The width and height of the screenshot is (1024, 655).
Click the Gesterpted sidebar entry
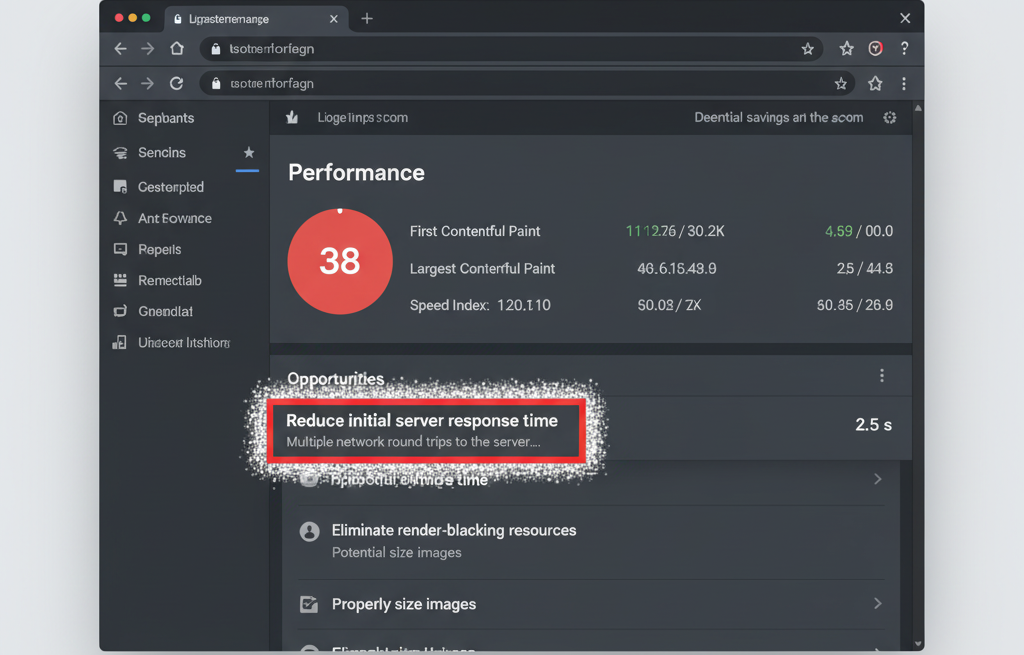pyautogui.click(x=165, y=186)
